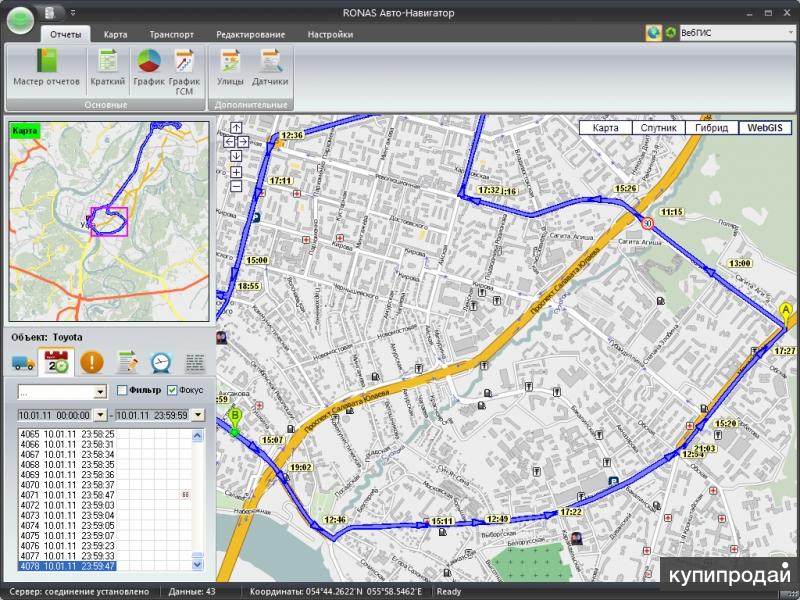Screen dimensions: 800x600
Task: Pan the map left with the arrow
Action: pos(229,141)
